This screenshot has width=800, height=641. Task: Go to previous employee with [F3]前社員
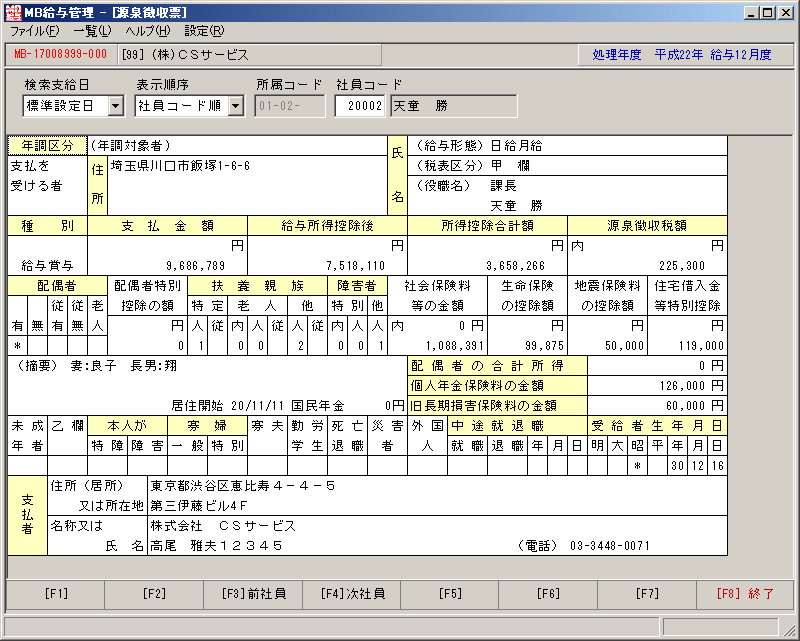coord(254,594)
